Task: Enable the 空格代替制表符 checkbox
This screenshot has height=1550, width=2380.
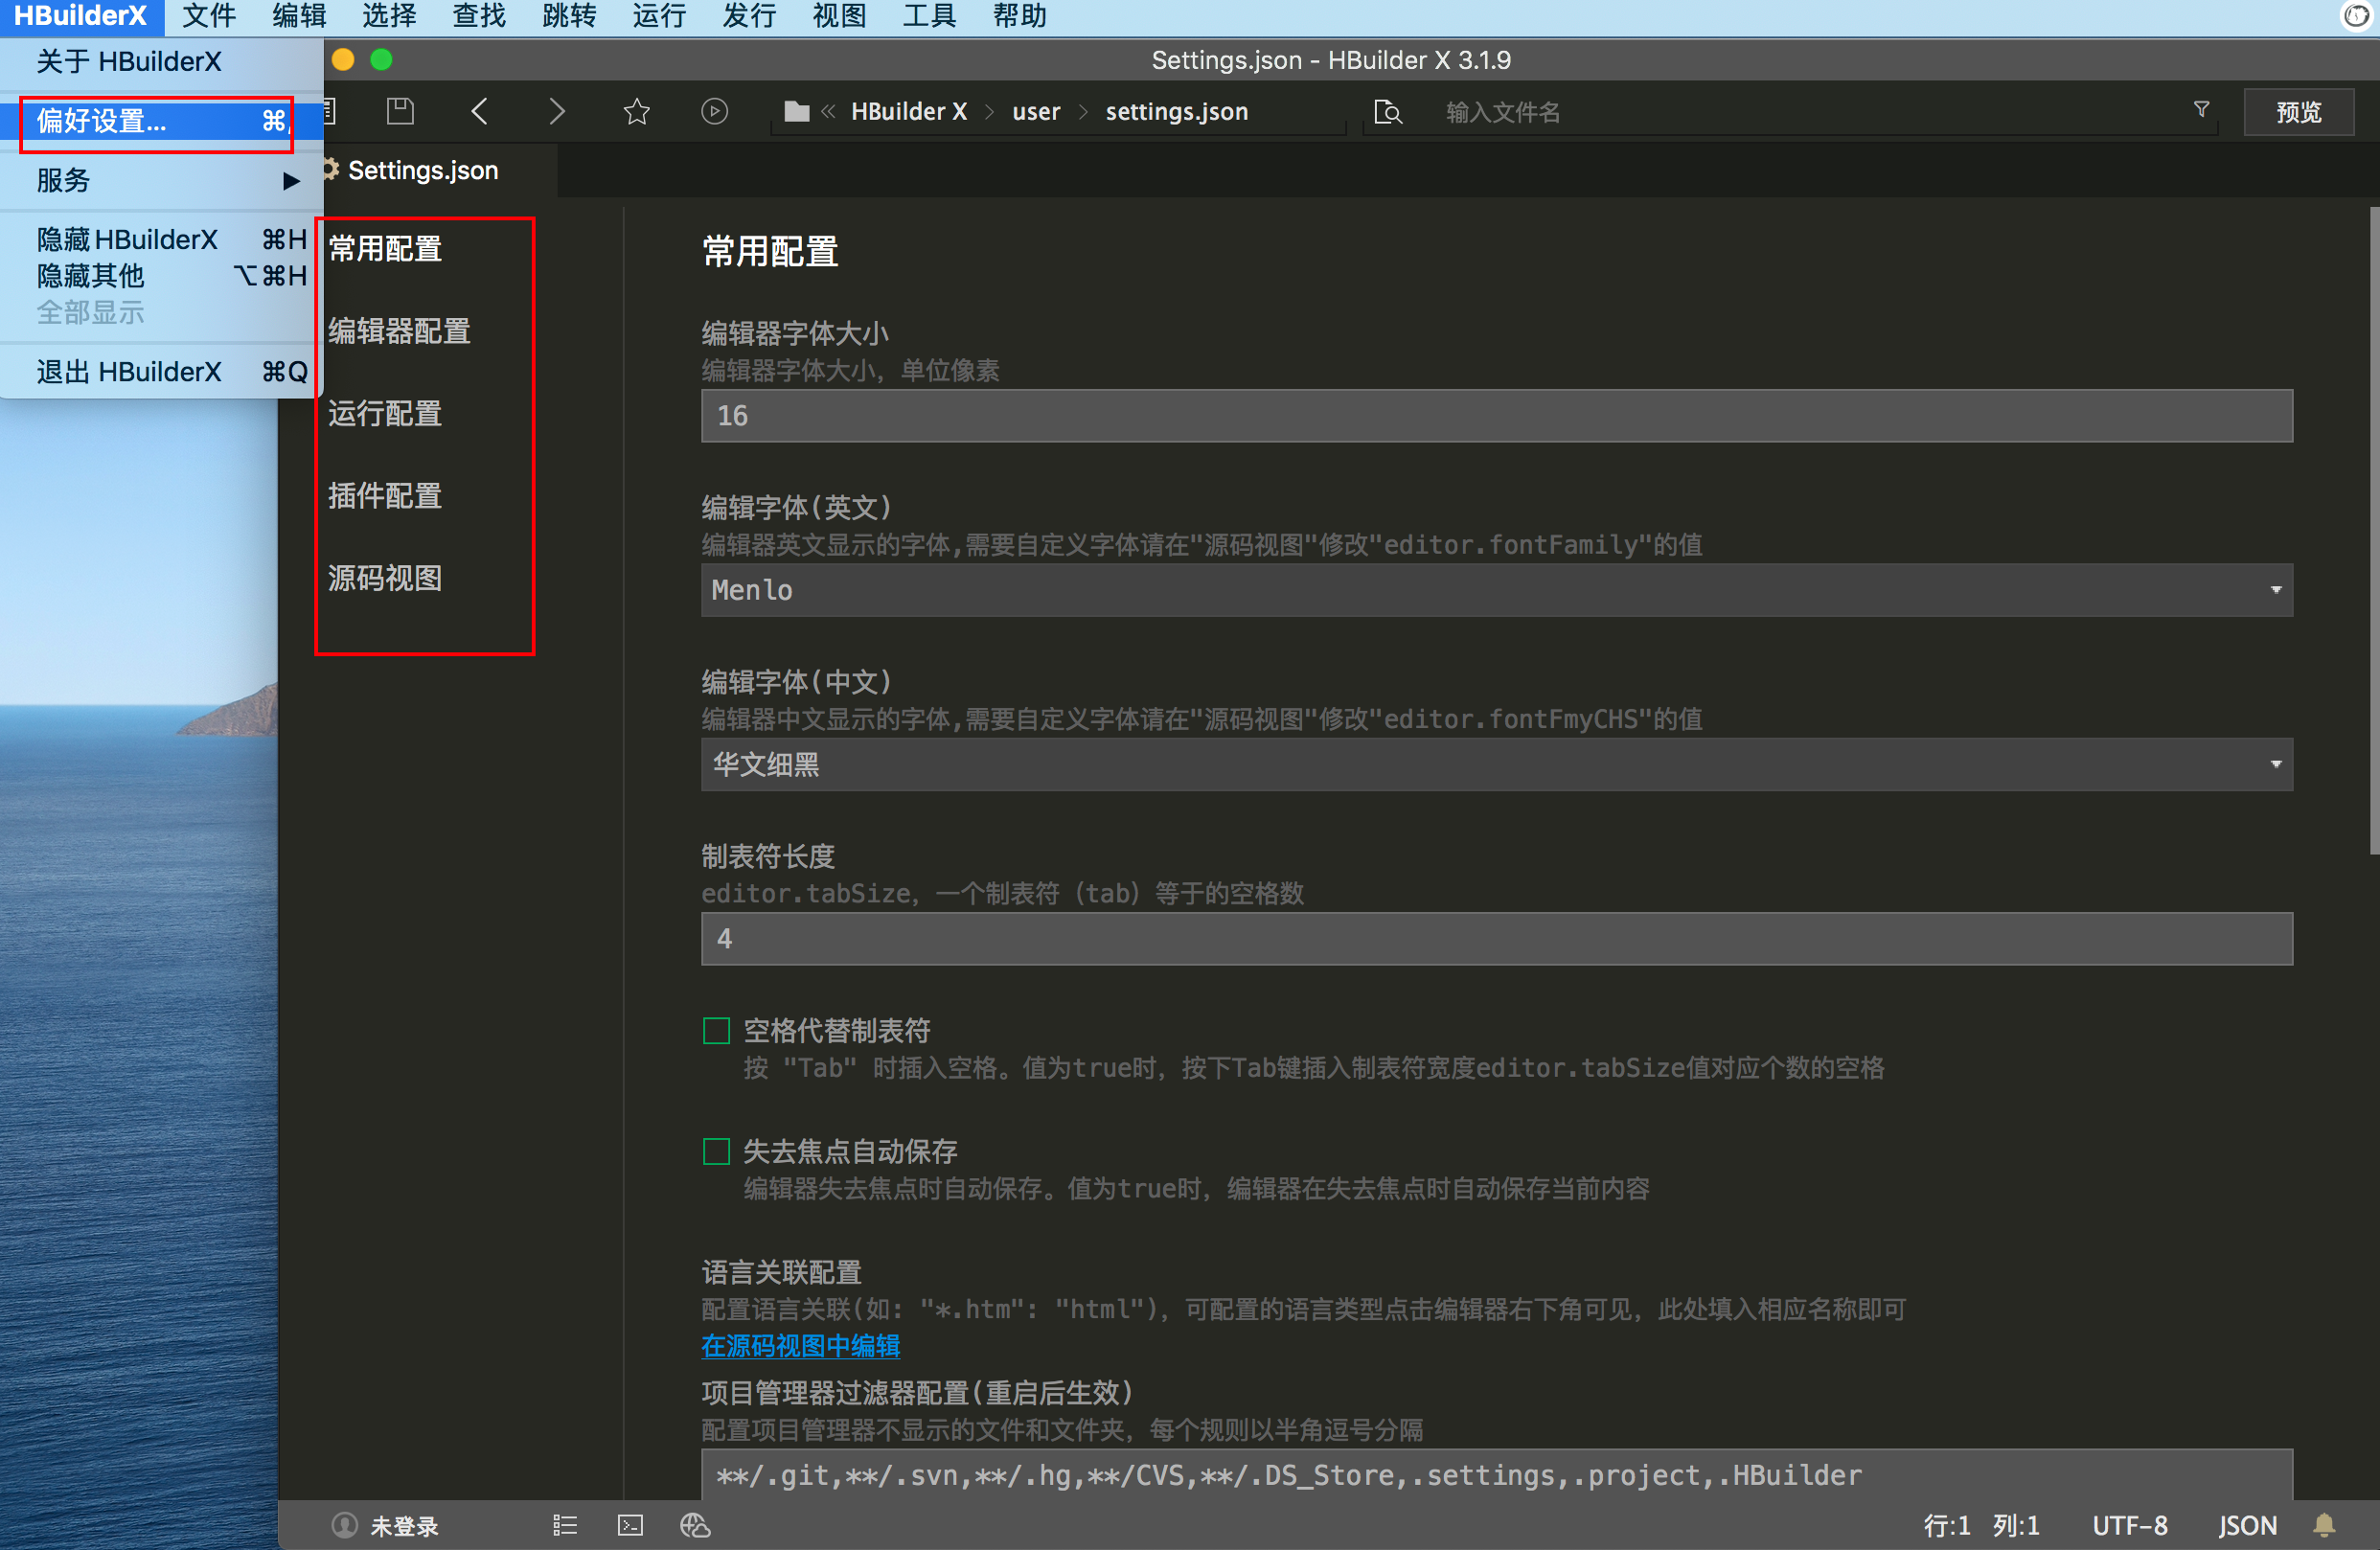Action: coord(716,1030)
